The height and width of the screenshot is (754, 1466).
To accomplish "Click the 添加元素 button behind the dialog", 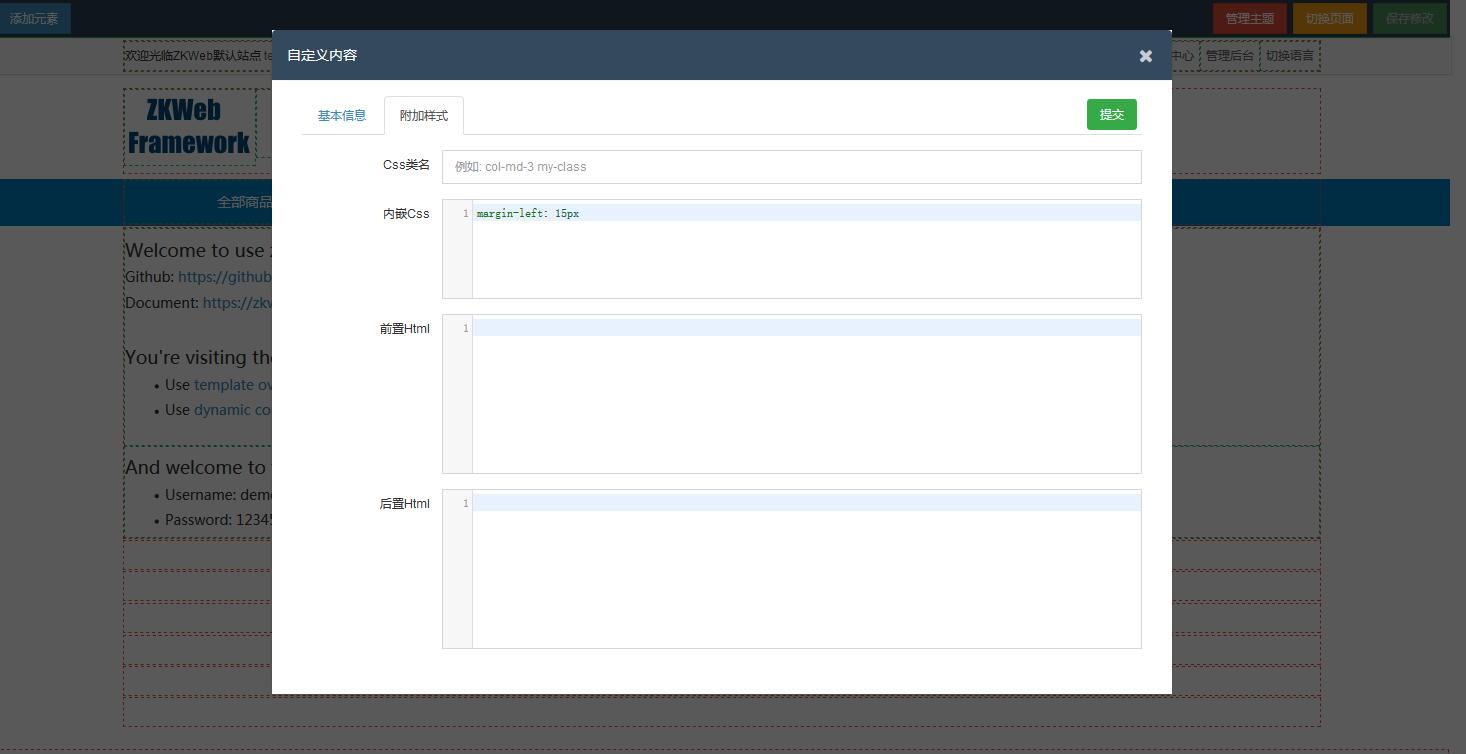I will [34, 18].
